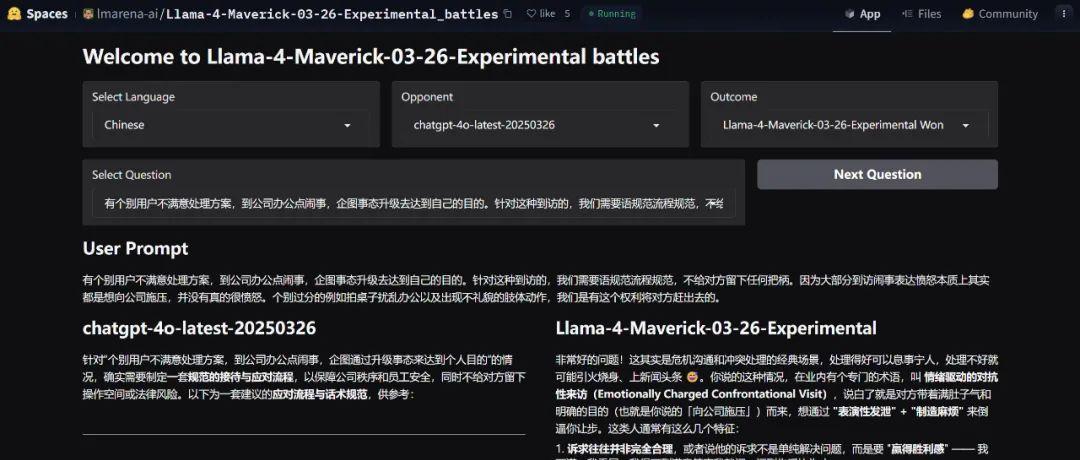Open the Community tab
The image size is (1080, 460).
[1000, 14]
